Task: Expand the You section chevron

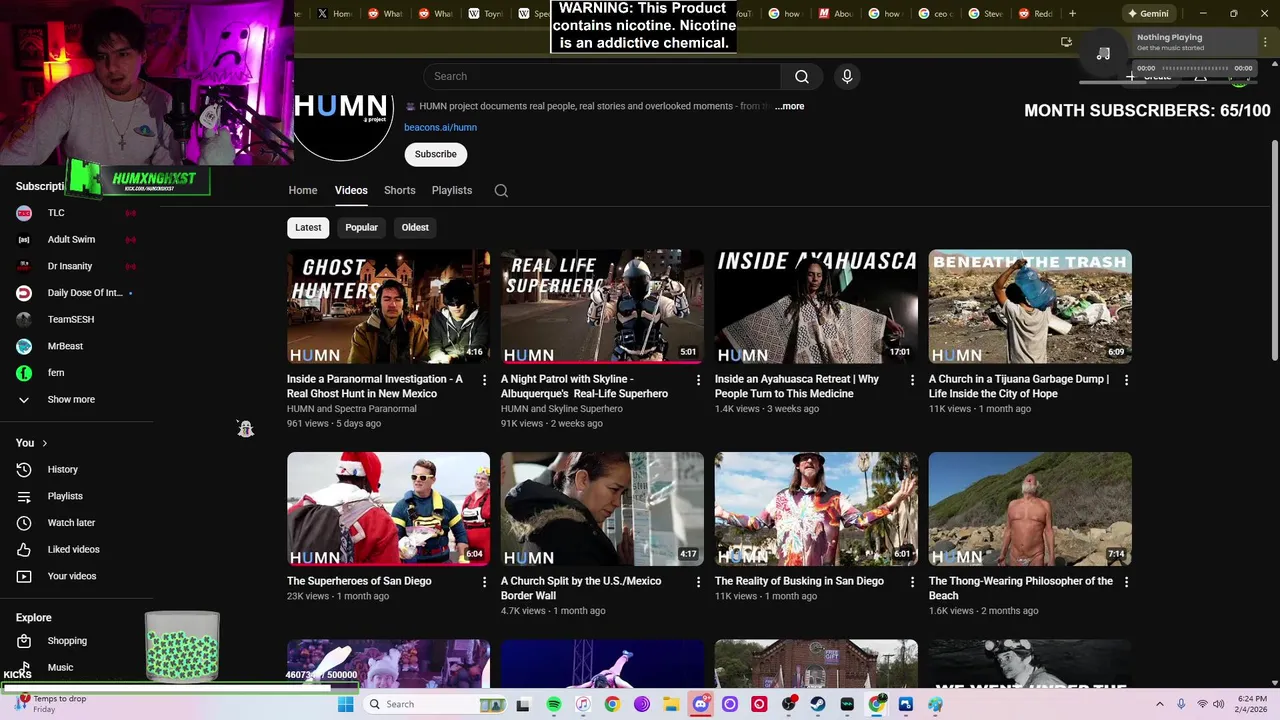Action: coord(44,443)
